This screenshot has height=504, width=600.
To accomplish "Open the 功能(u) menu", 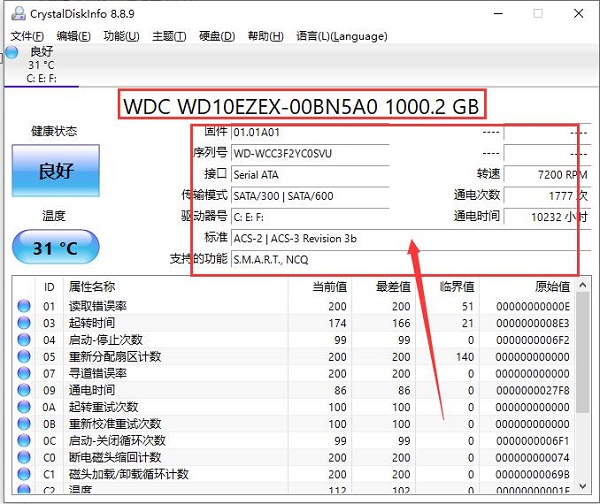I will [x=121, y=36].
